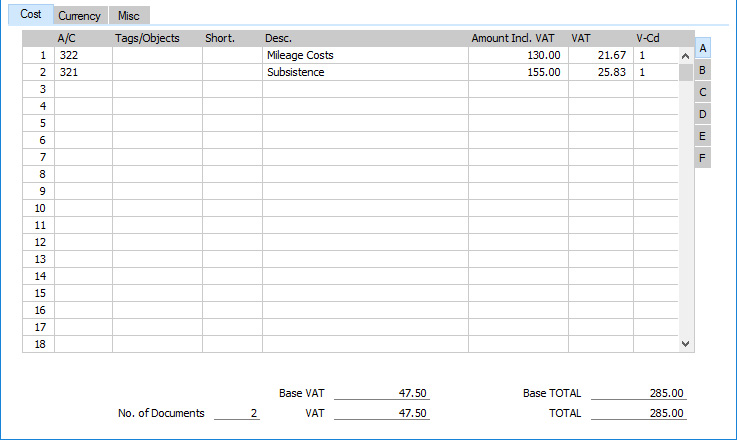Click the V-Cd column header

point(648,39)
